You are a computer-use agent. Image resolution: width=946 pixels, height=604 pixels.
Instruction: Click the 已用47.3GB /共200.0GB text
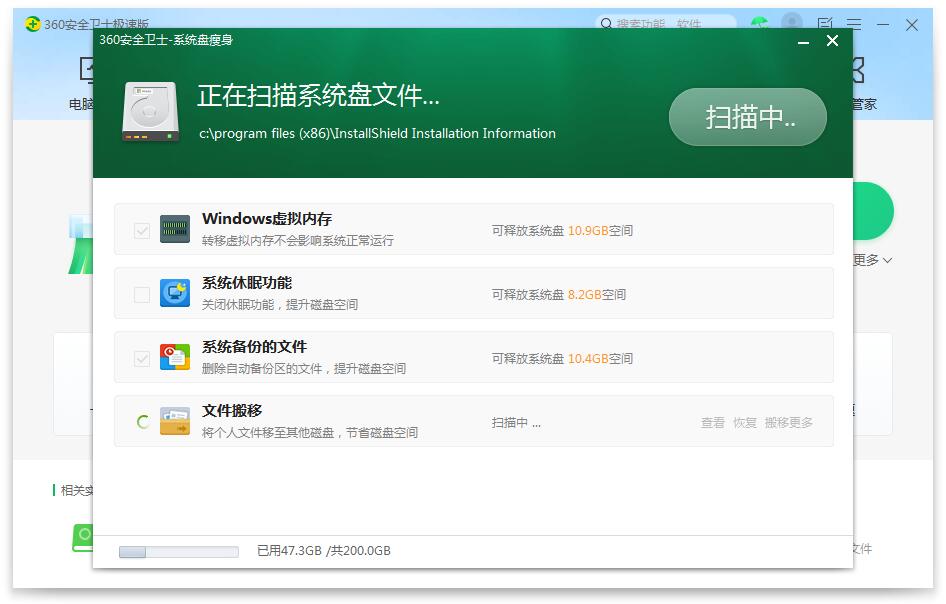324,550
